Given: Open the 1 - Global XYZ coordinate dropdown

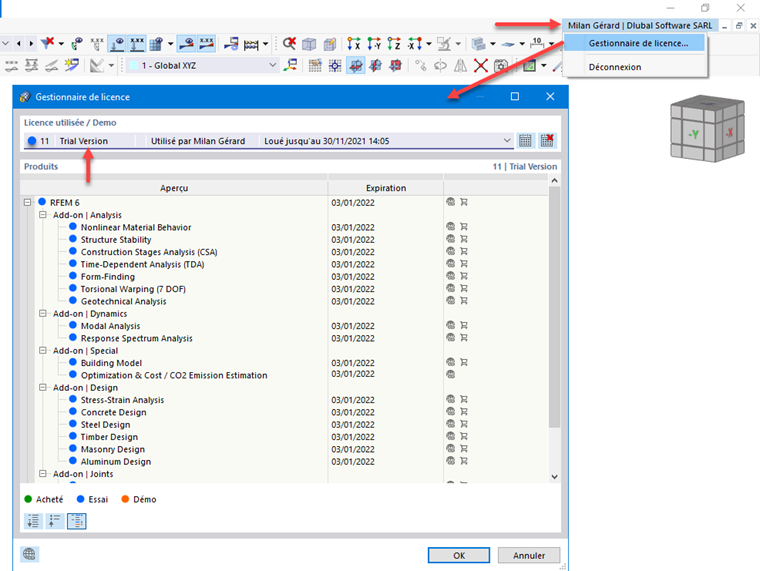Looking at the screenshot, I should click(x=202, y=65).
